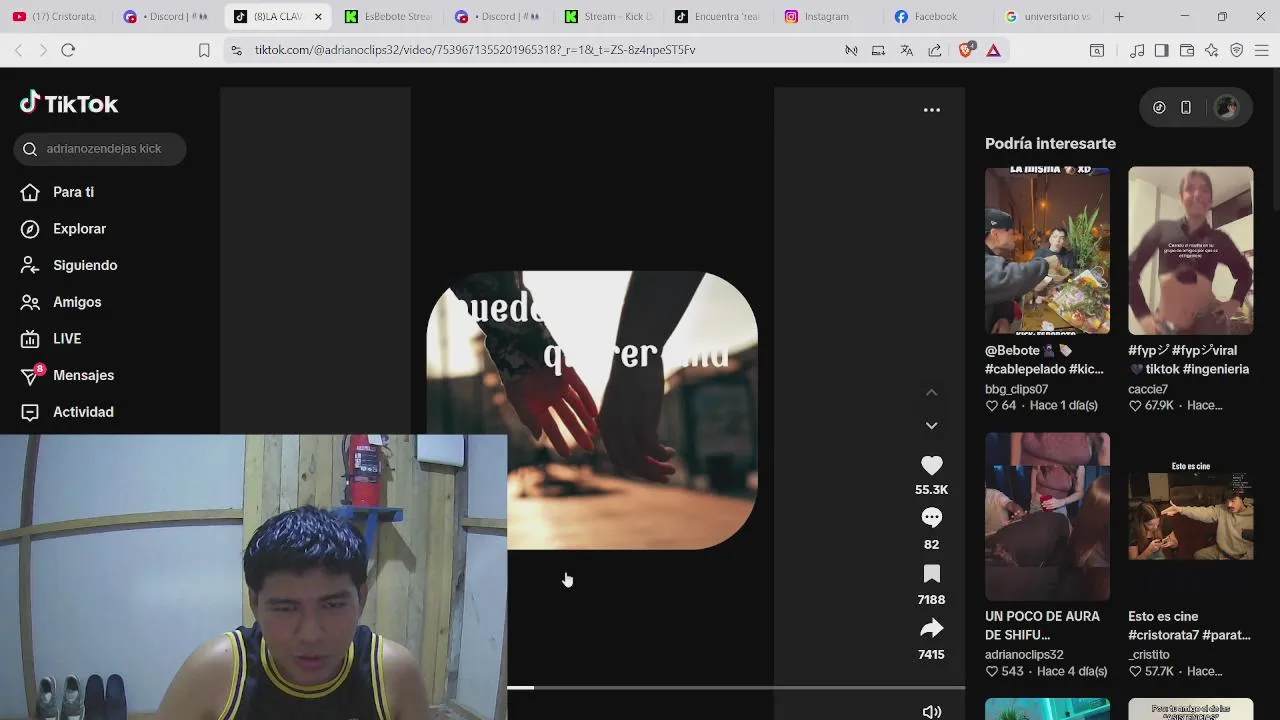Mute the video volume icon
Screen dimensions: 1280x720
[x=931, y=712]
